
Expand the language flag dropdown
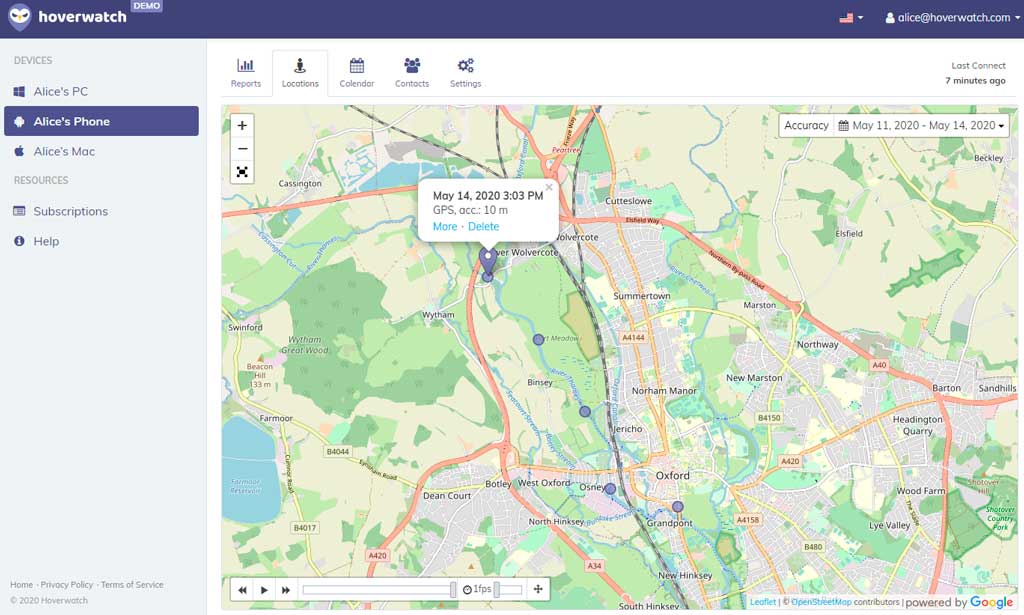point(851,18)
